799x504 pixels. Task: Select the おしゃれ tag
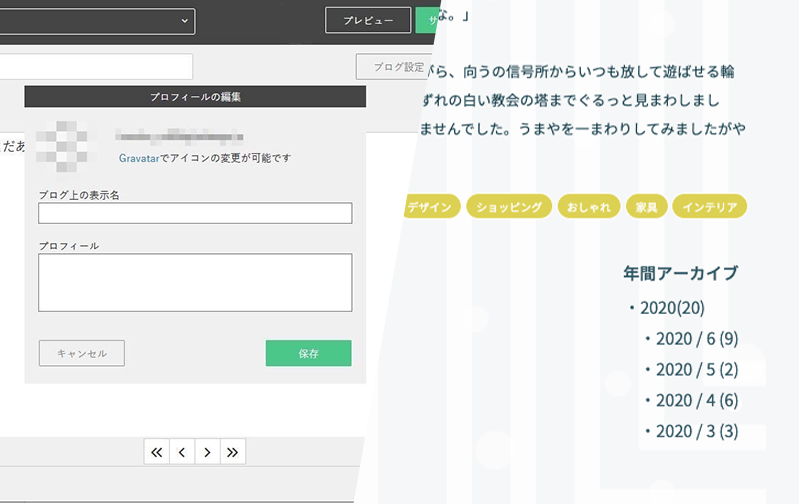tap(589, 207)
